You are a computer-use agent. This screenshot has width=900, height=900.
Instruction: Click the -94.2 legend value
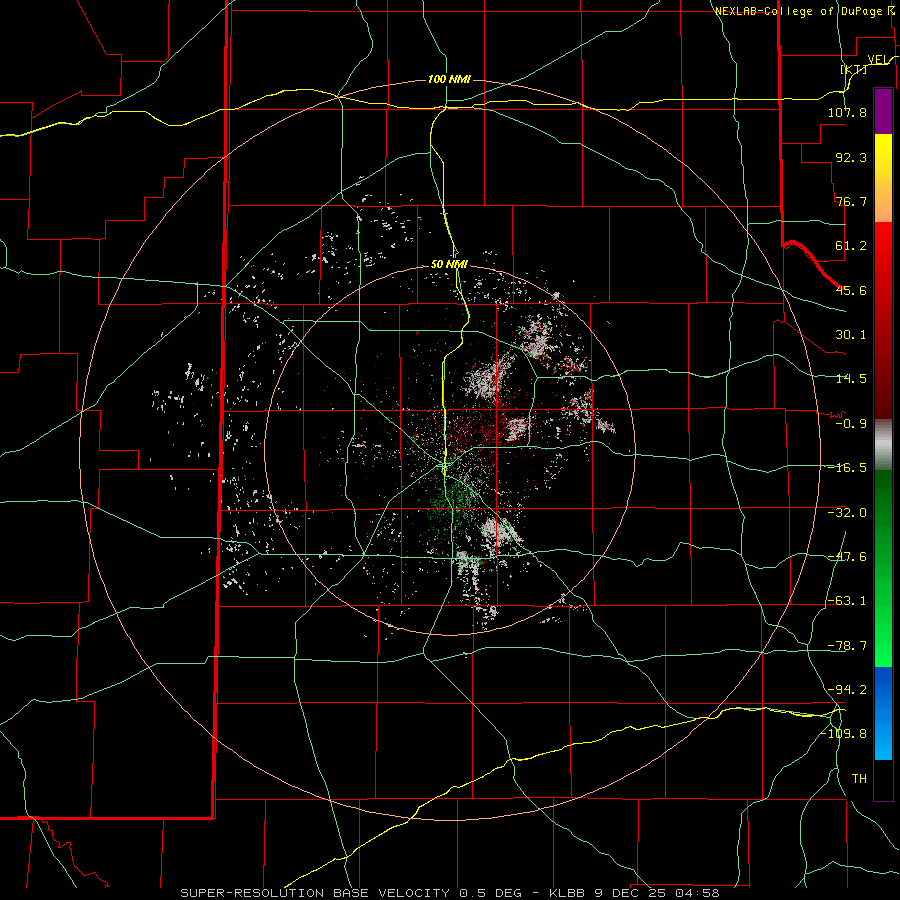847,689
